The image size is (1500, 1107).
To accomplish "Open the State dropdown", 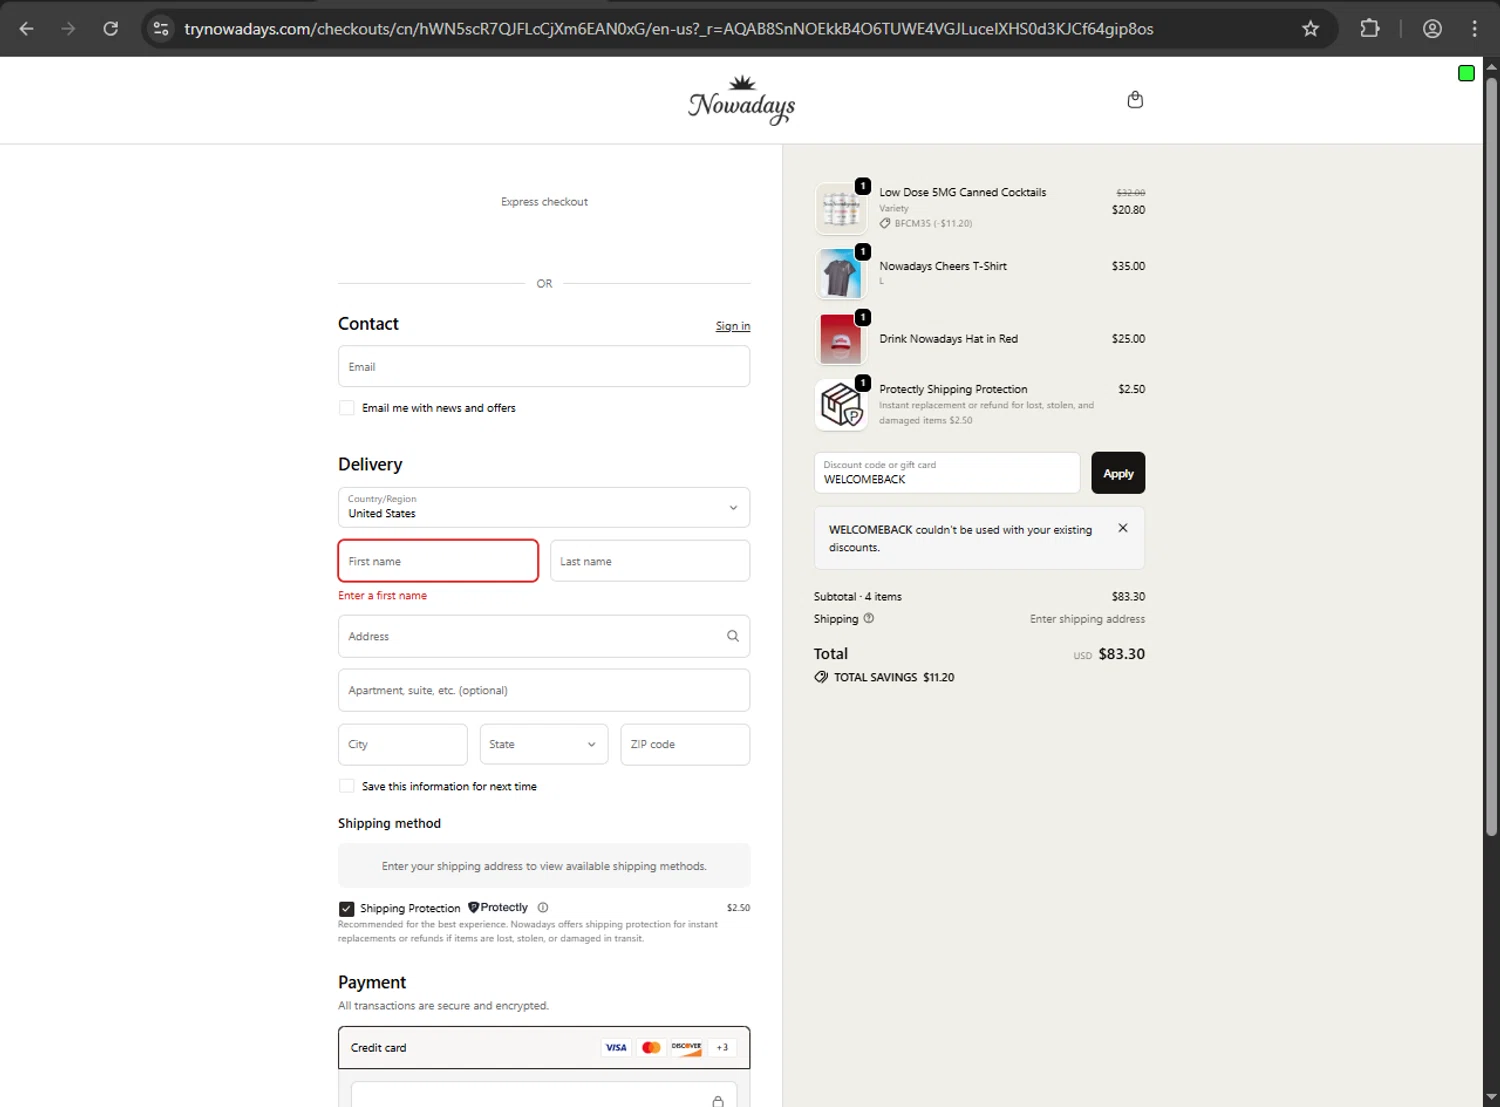I will pyautogui.click(x=544, y=744).
